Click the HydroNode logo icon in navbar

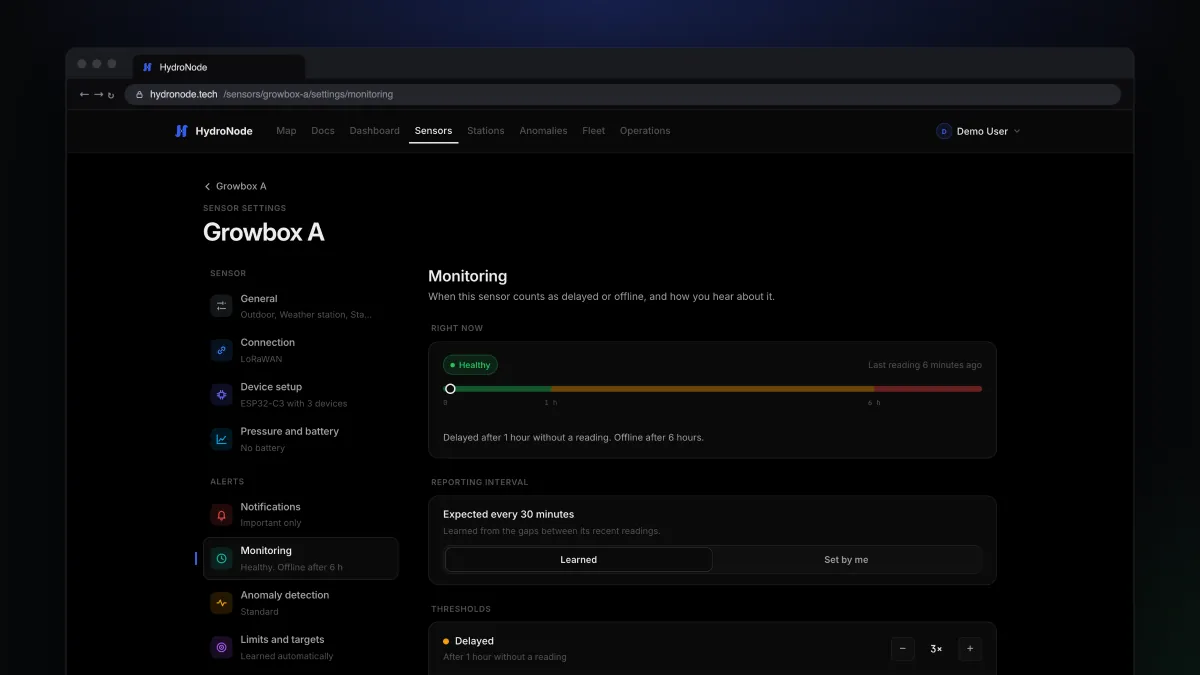(x=181, y=131)
